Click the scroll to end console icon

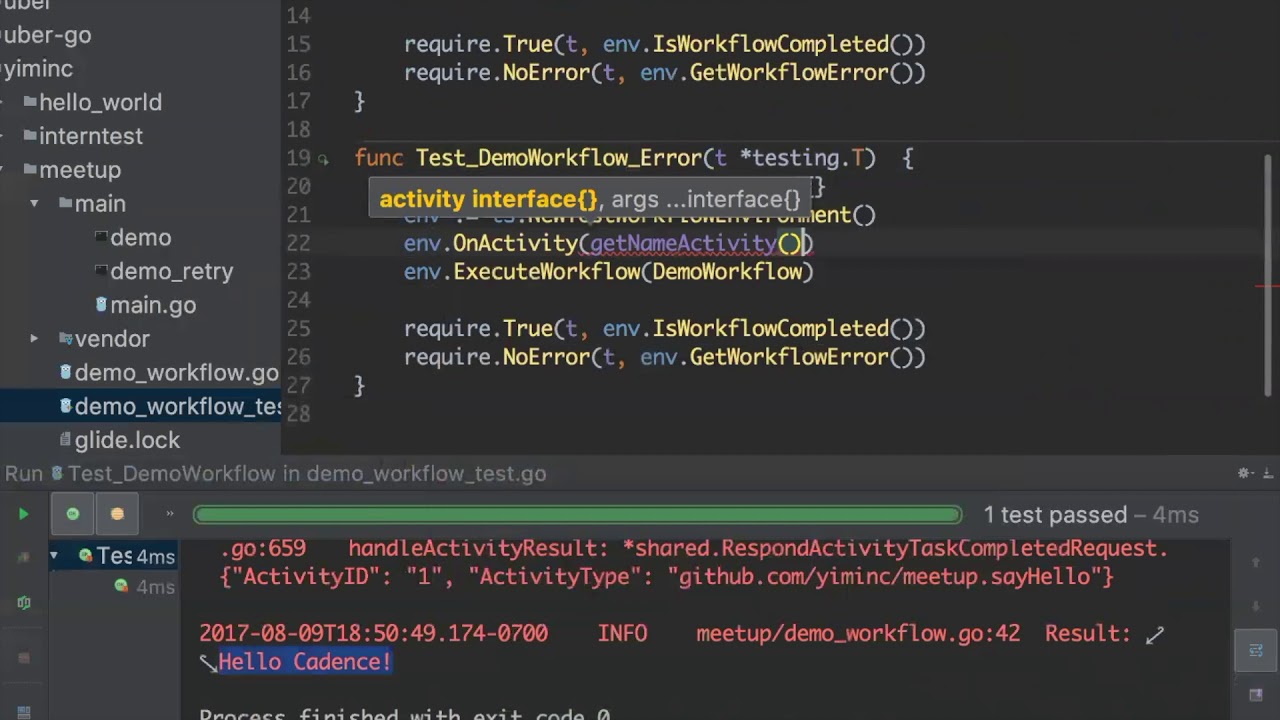coord(1256,695)
